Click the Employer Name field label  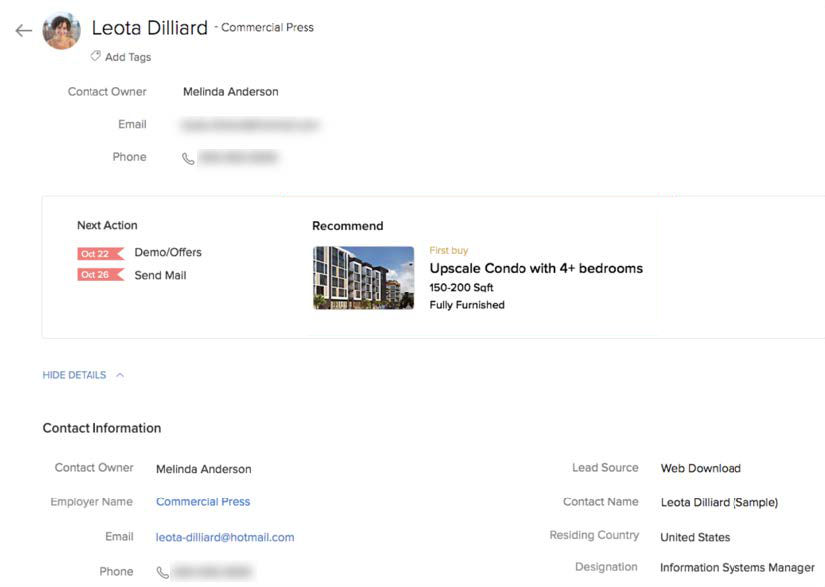(x=92, y=502)
